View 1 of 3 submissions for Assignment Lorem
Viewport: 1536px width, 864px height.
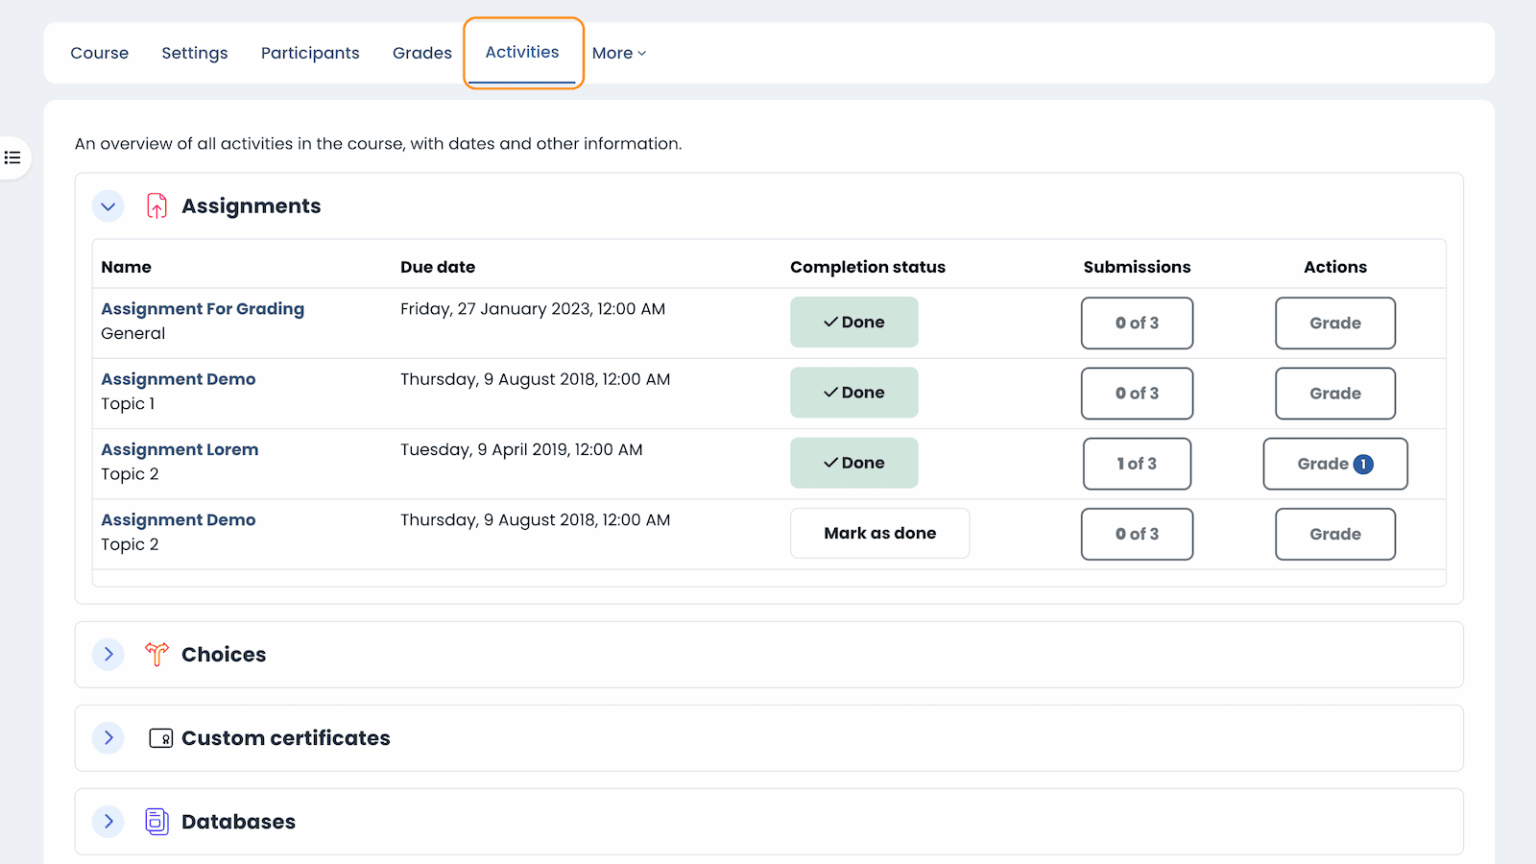pos(1136,463)
